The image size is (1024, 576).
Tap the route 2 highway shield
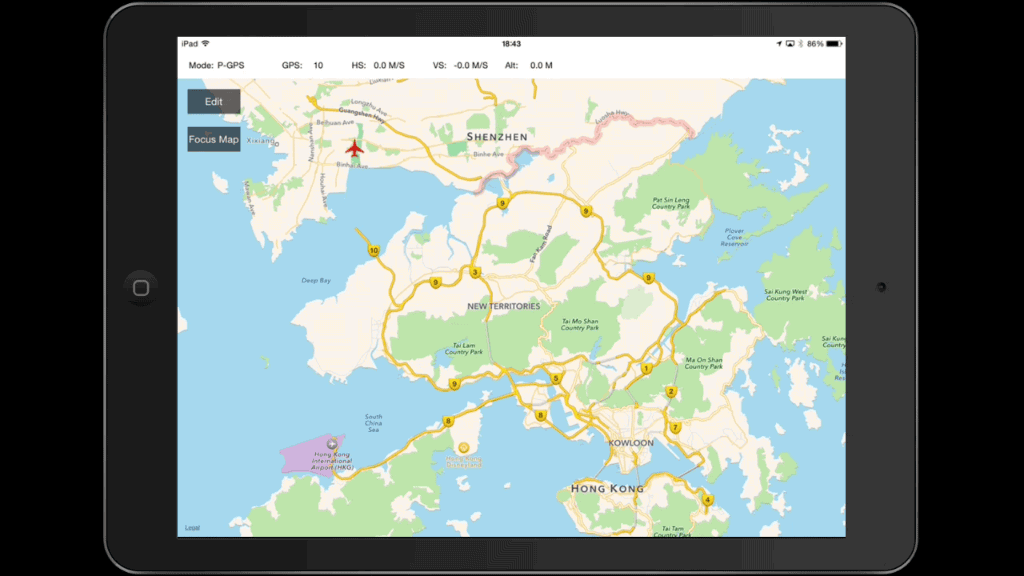point(671,392)
